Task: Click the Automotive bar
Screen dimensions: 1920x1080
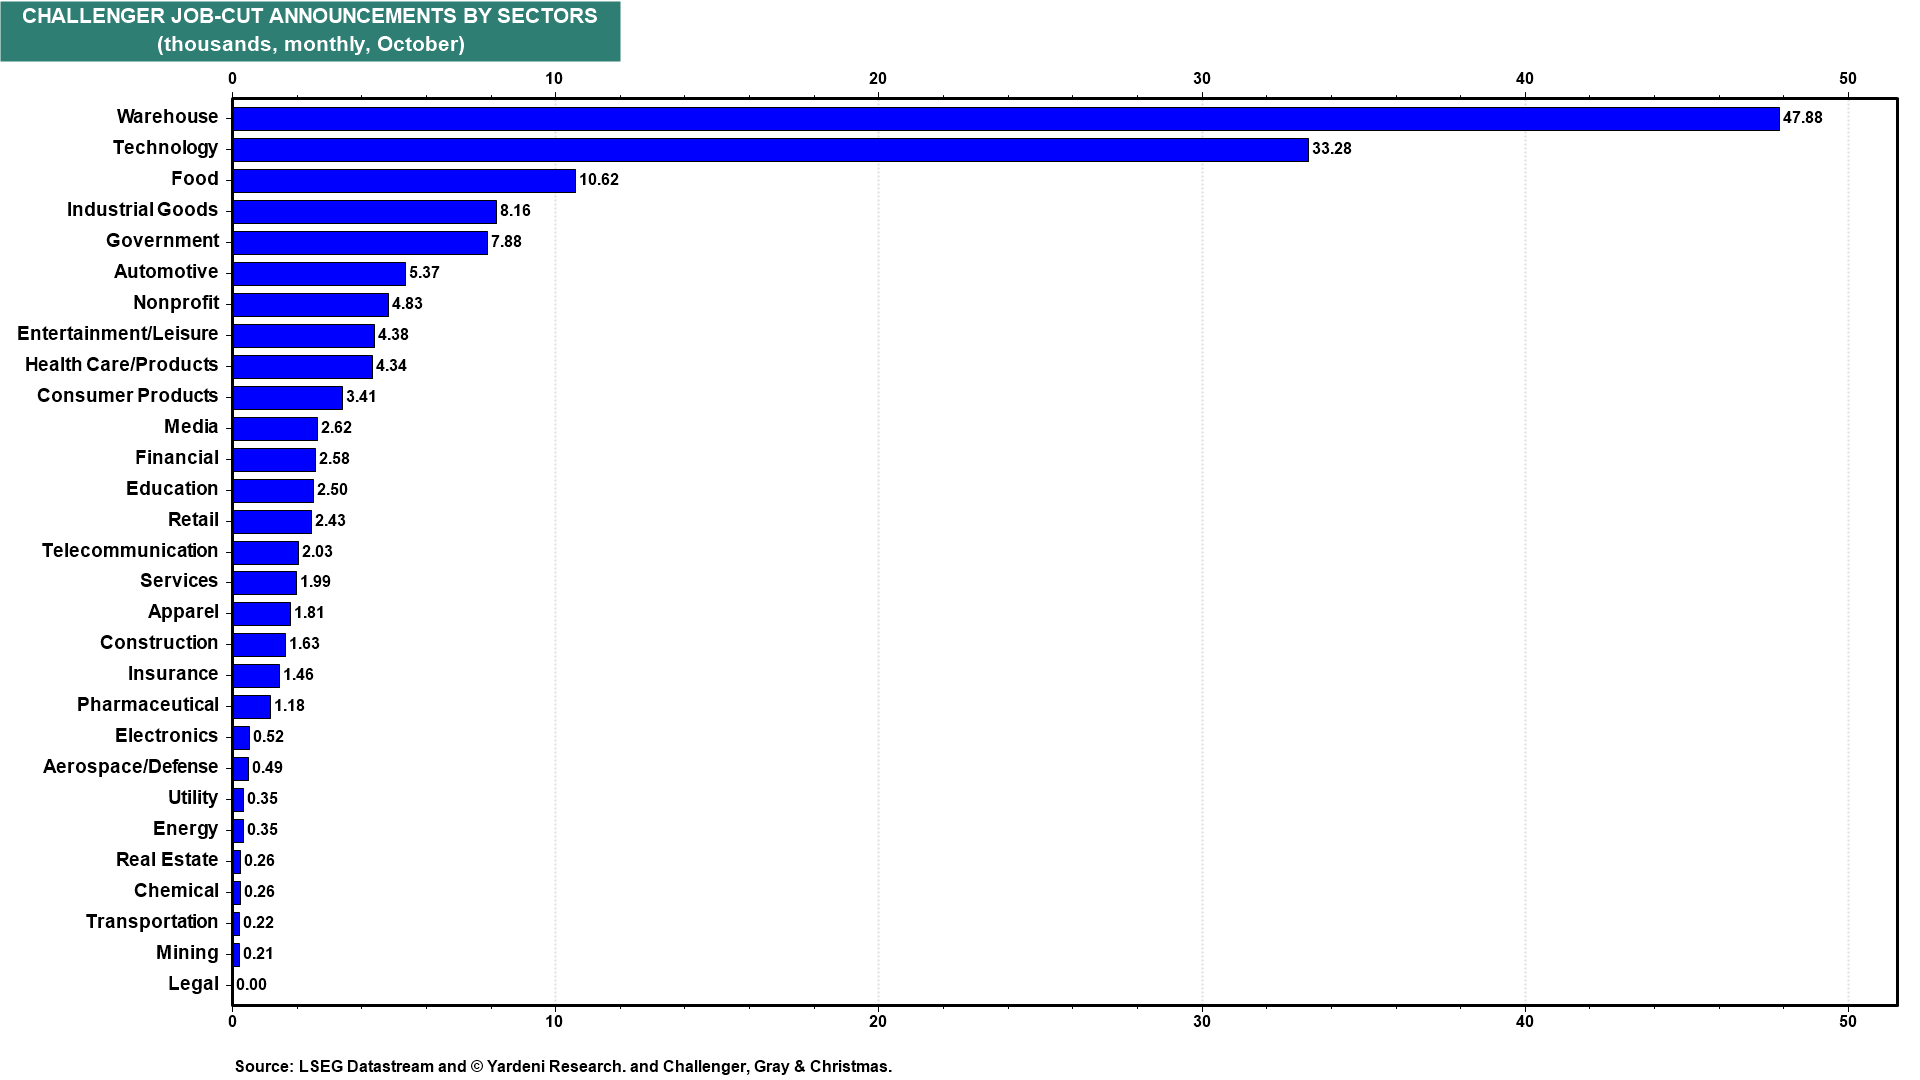Action: pyautogui.click(x=319, y=274)
